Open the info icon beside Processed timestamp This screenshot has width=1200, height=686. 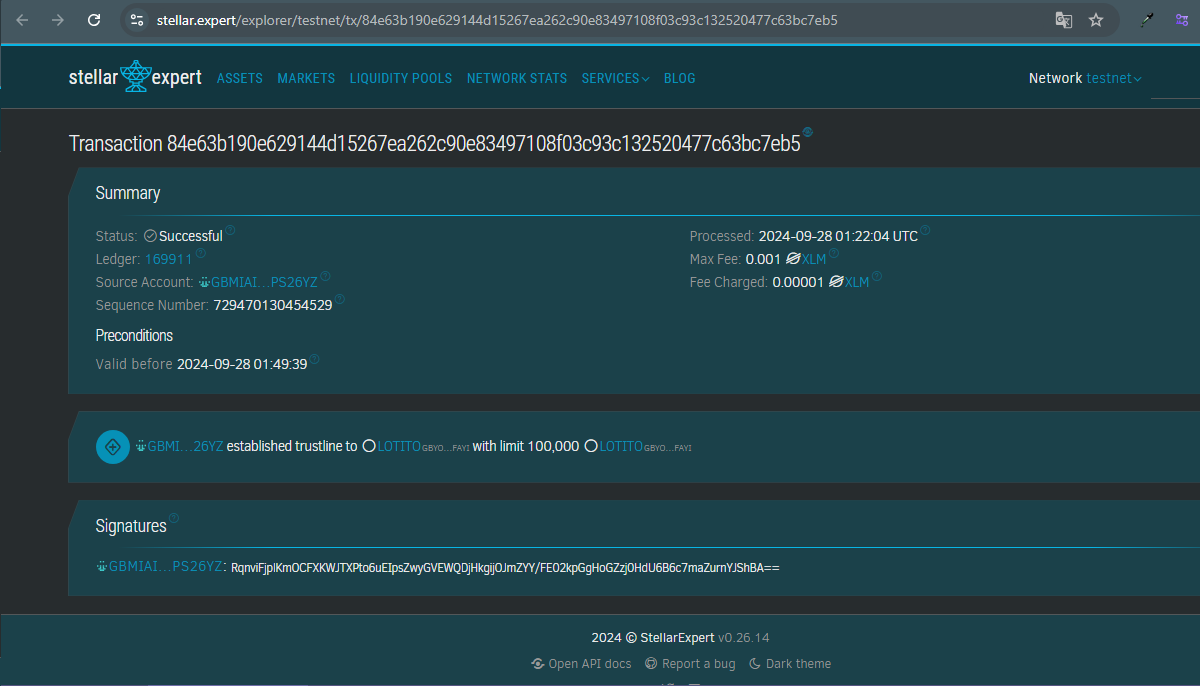[925, 231]
